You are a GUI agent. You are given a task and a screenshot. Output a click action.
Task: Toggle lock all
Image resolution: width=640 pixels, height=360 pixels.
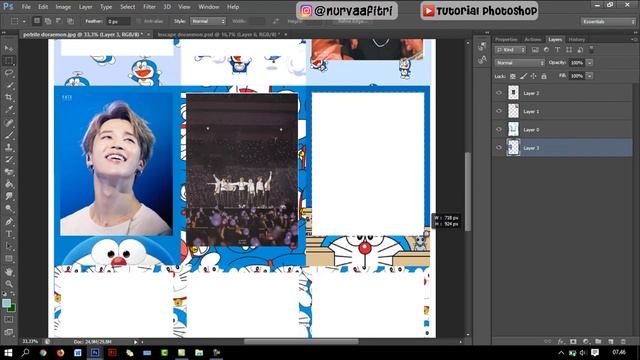click(x=544, y=76)
